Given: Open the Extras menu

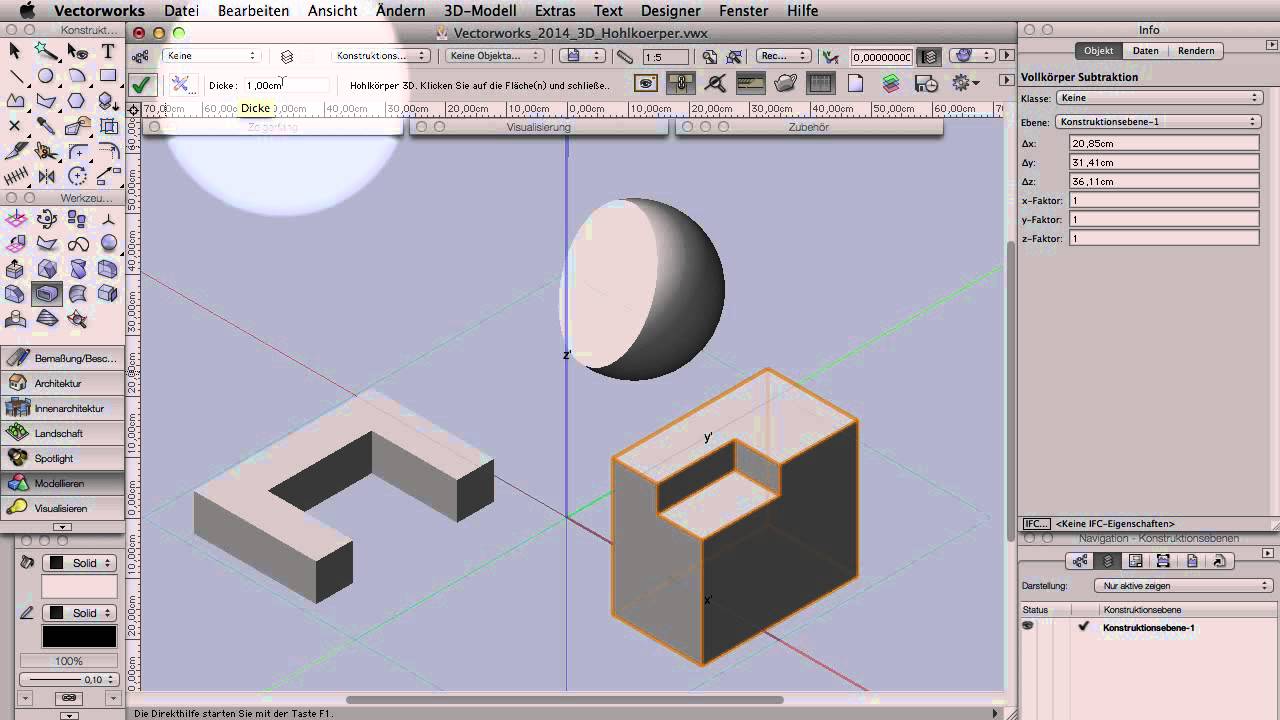Looking at the screenshot, I should [555, 11].
